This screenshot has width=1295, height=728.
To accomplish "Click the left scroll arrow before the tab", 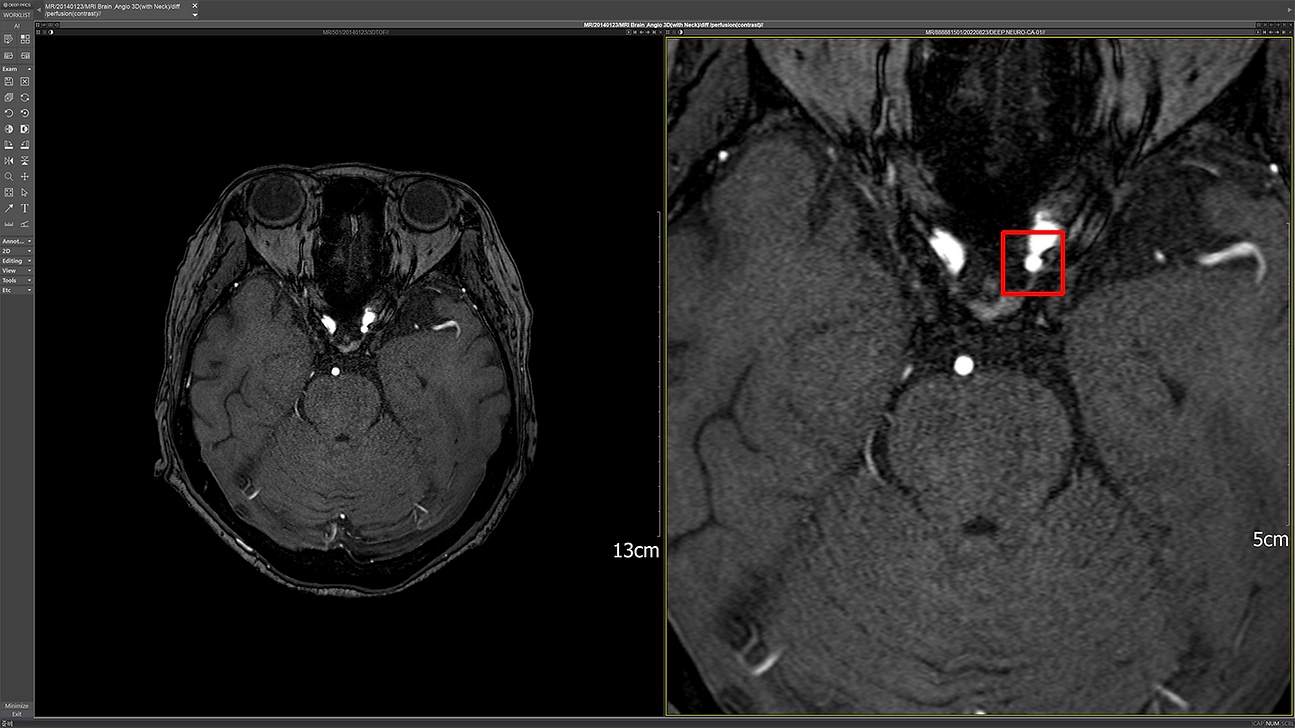I will click(39, 10).
